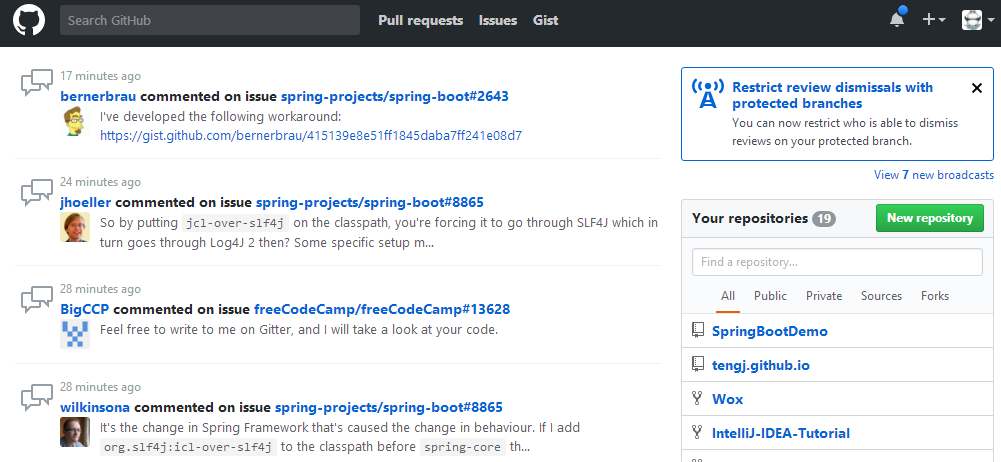The width and height of the screenshot is (1001, 462).
Task: Open BigCCP's identicon avatar
Action: click(75, 334)
